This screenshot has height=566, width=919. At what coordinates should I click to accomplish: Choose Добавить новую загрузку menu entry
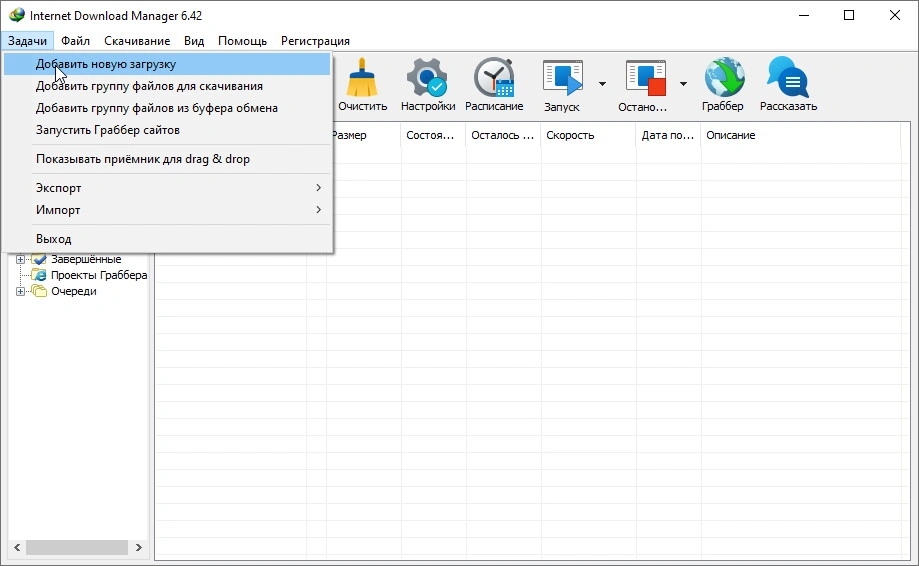(x=167, y=64)
